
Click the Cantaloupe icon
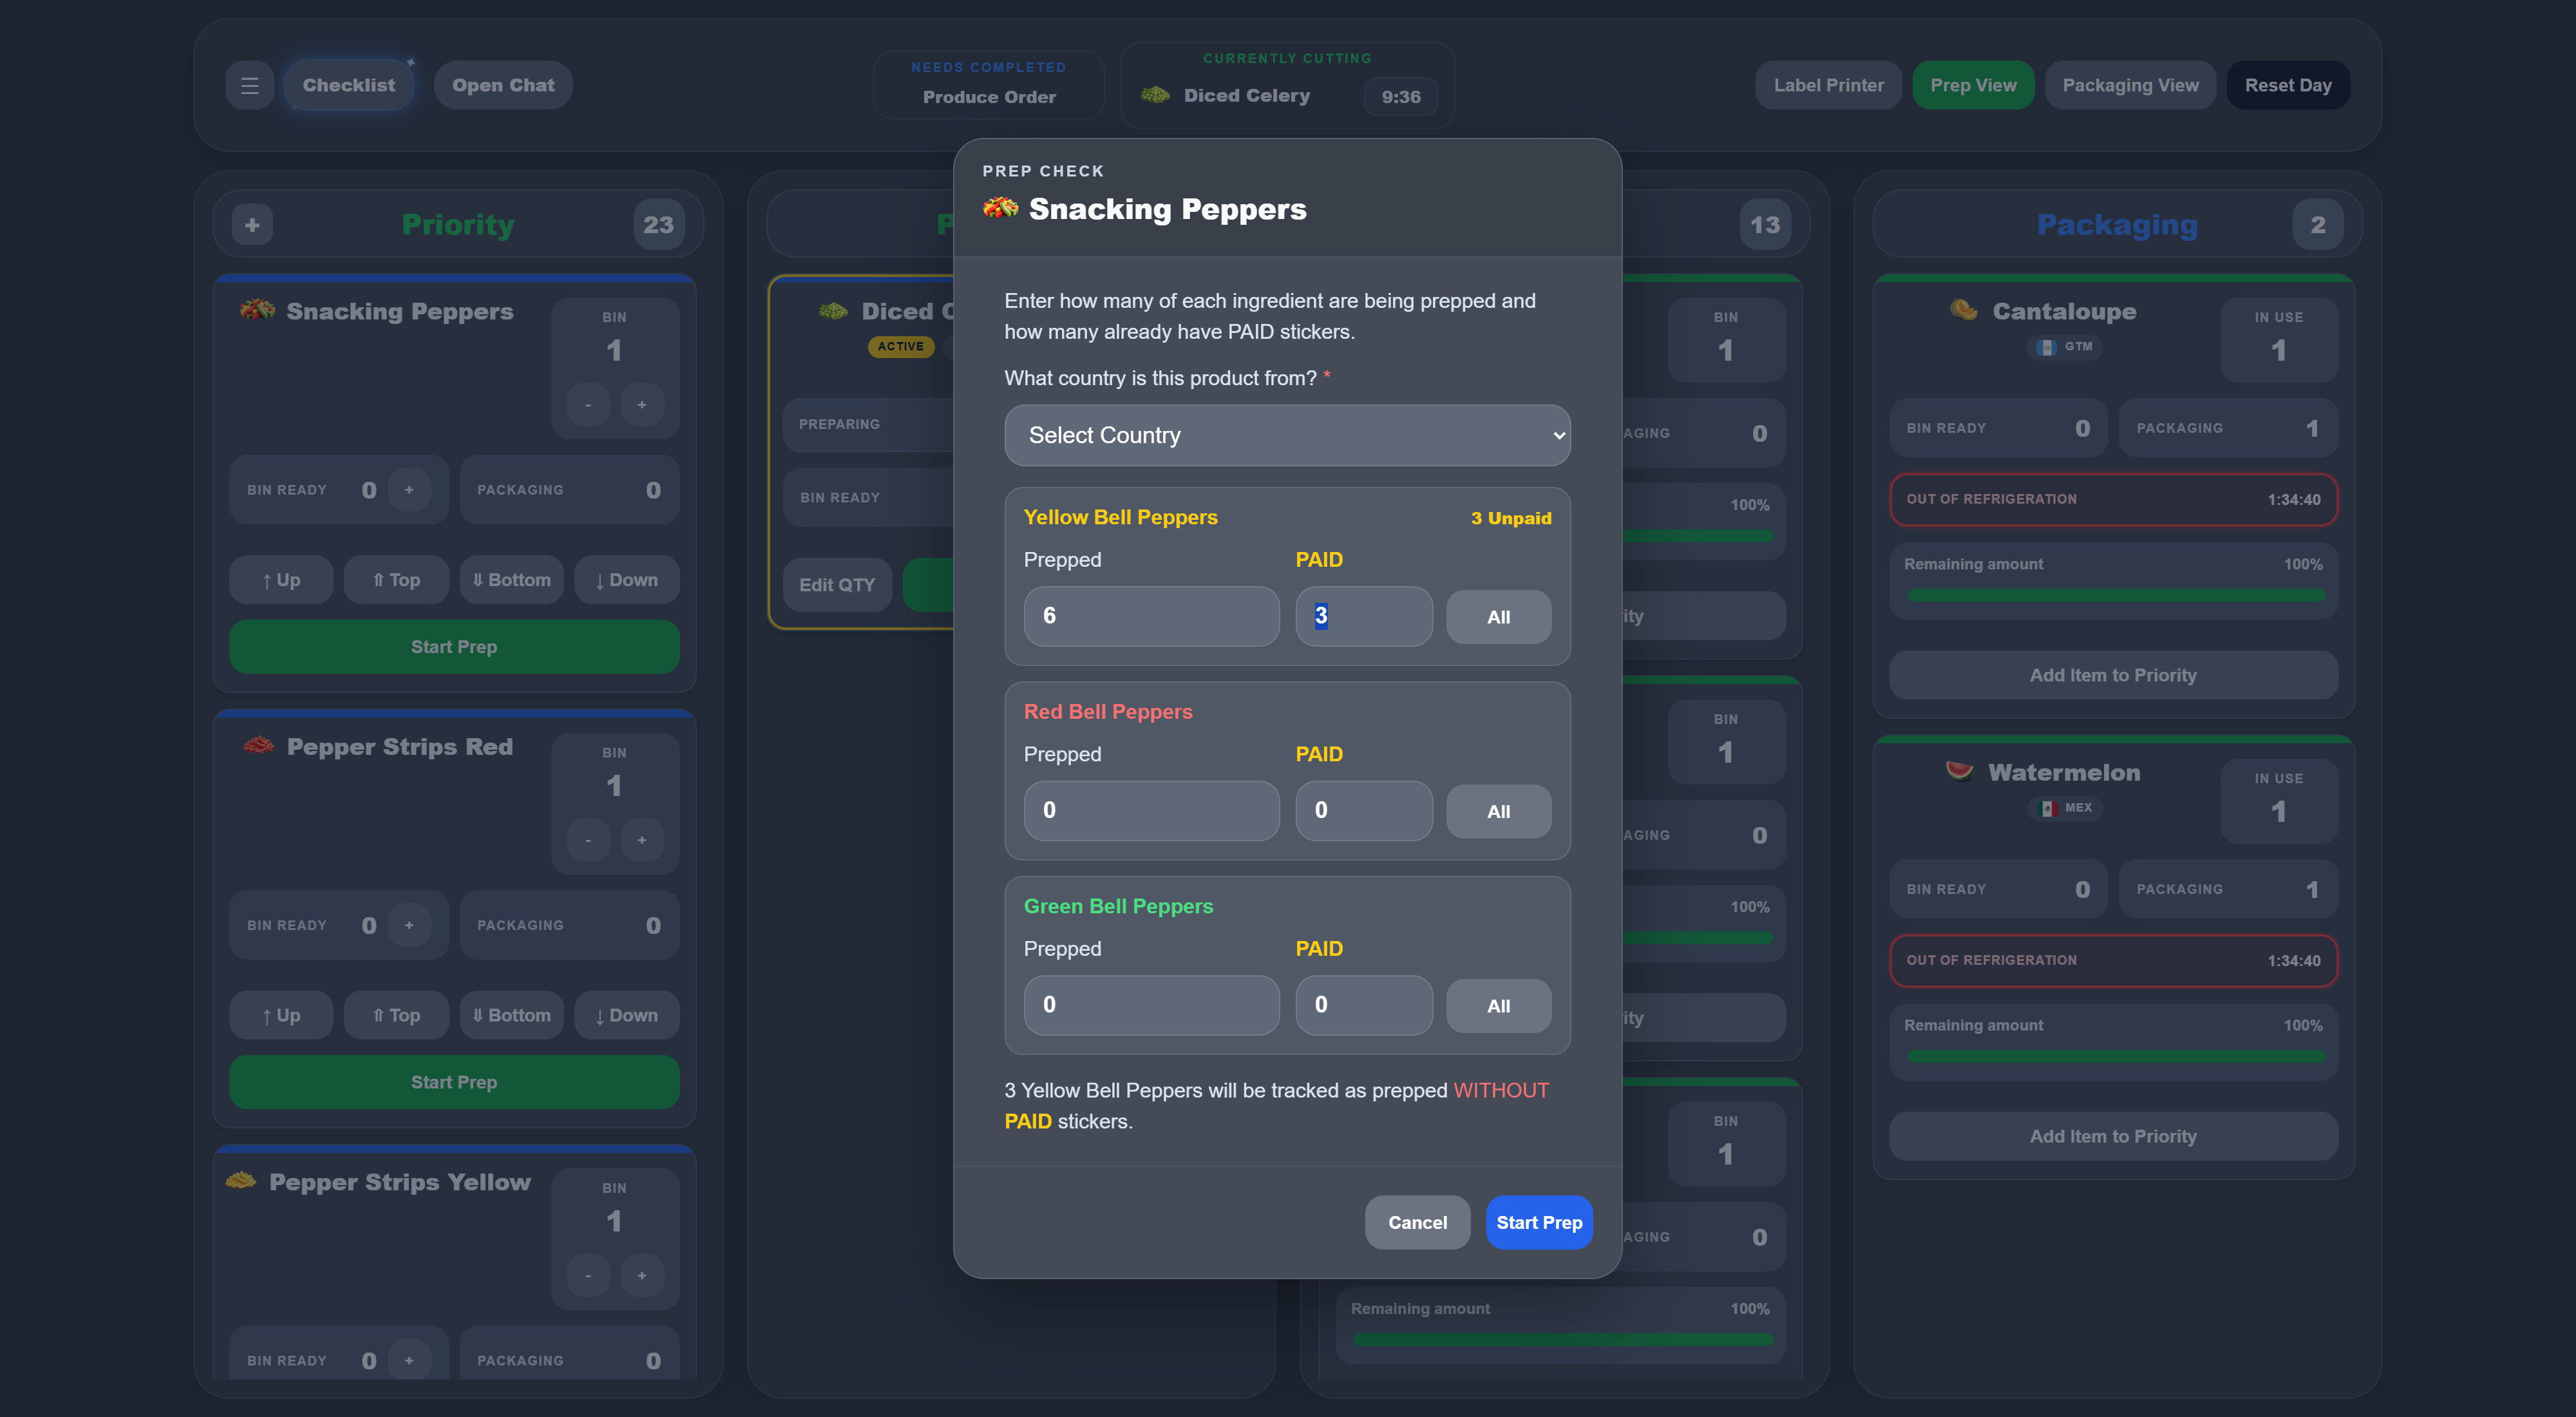click(1964, 310)
